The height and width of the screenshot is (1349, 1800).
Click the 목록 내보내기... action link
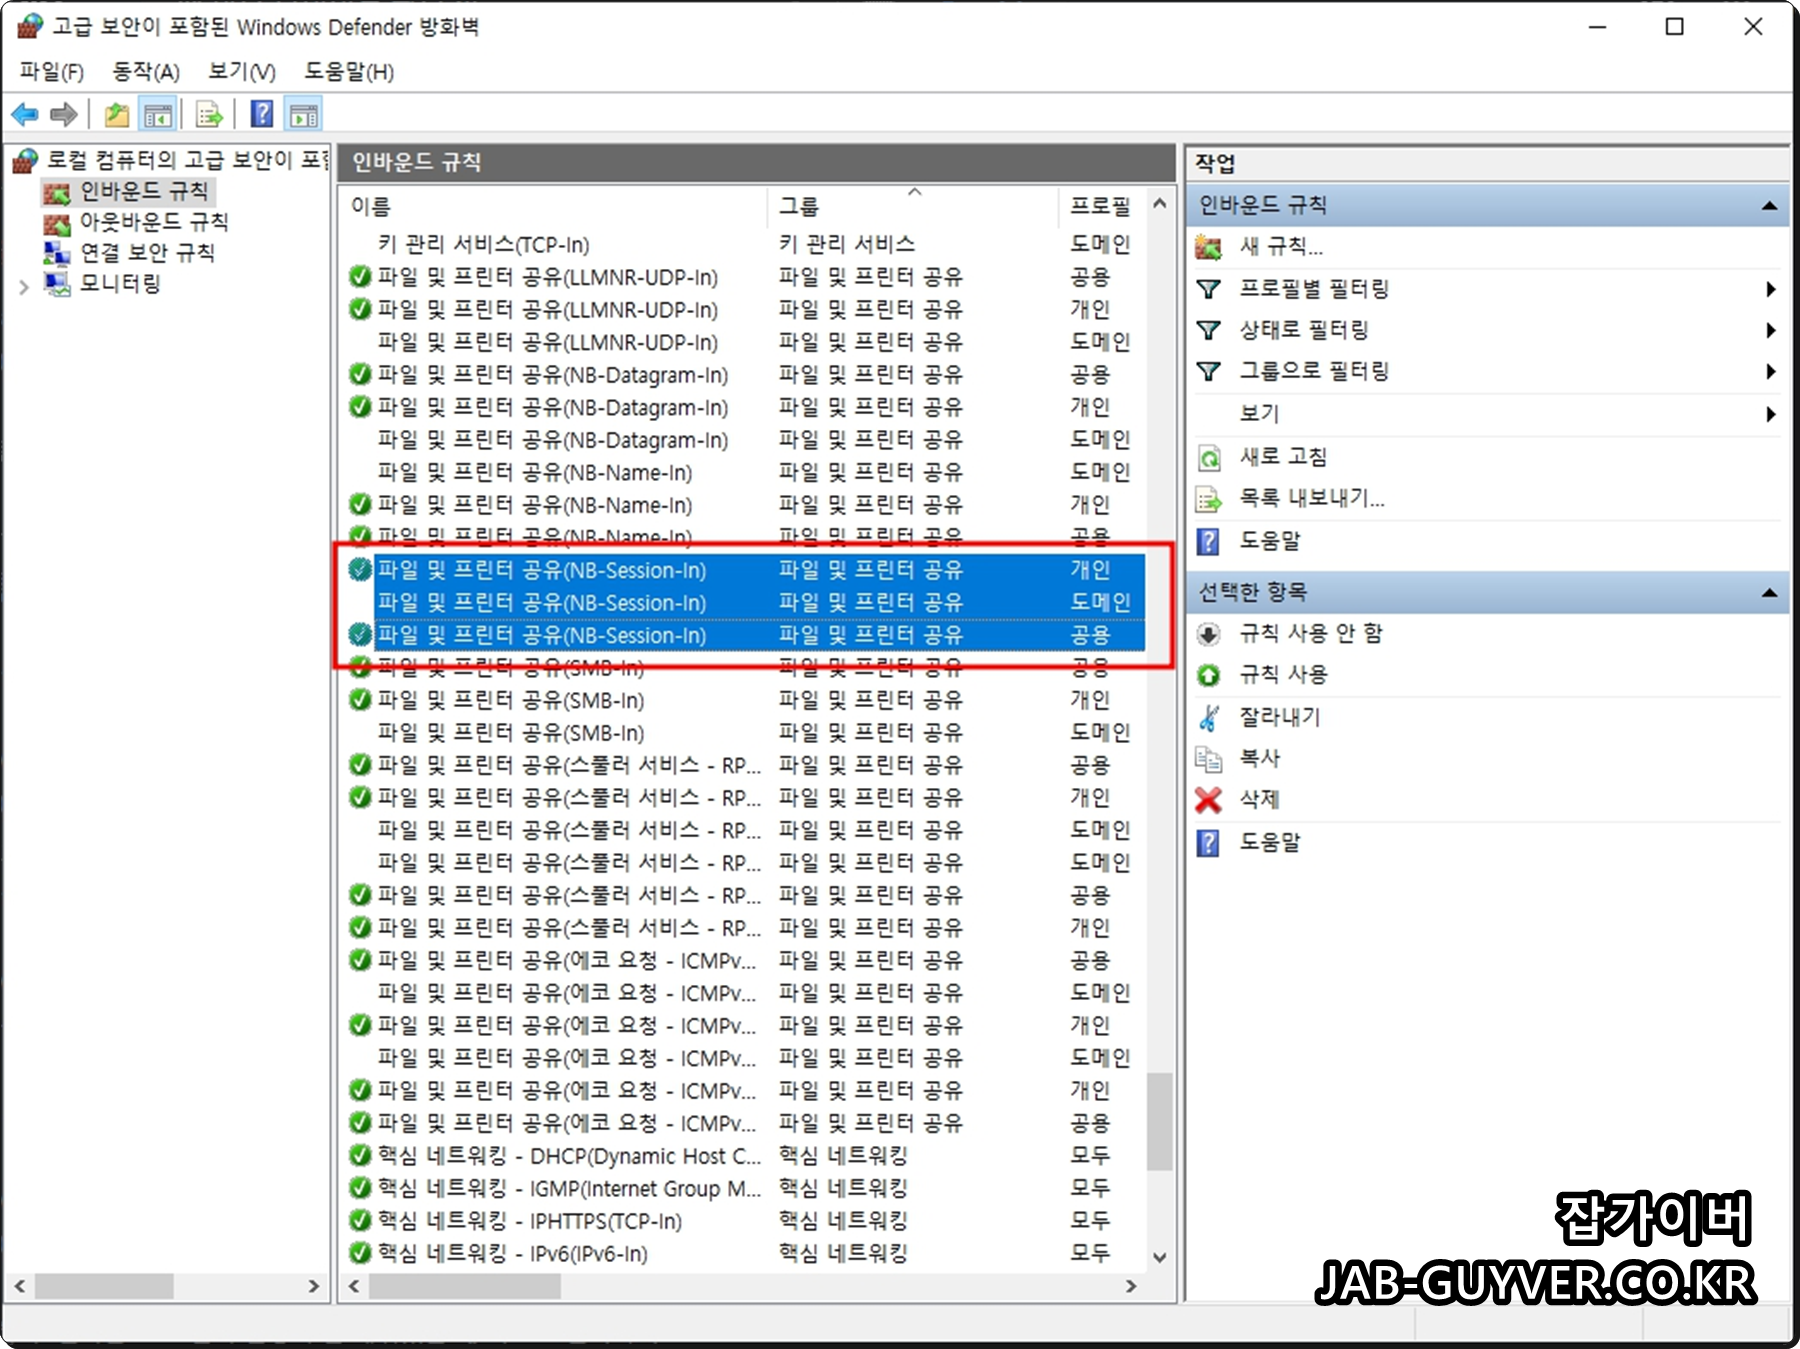coord(1312,499)
